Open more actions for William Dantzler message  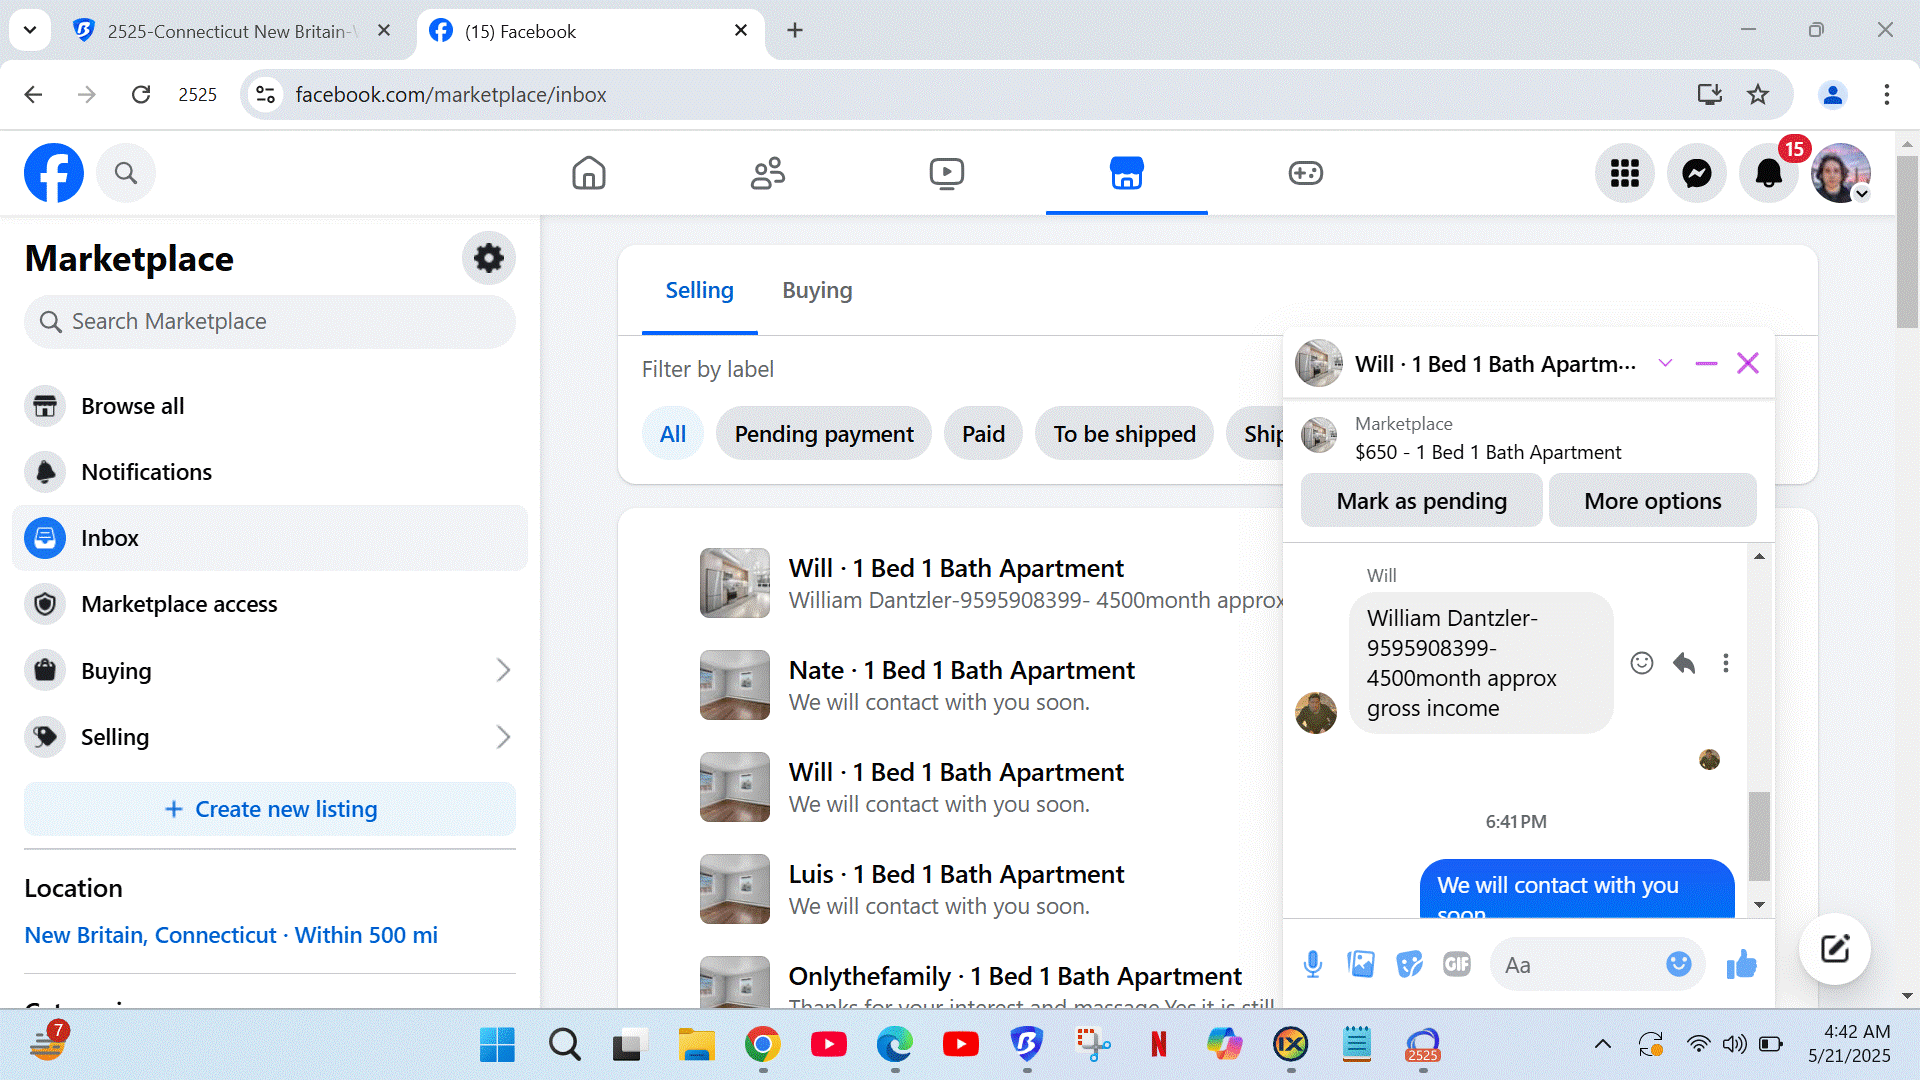pos(1726,663)
